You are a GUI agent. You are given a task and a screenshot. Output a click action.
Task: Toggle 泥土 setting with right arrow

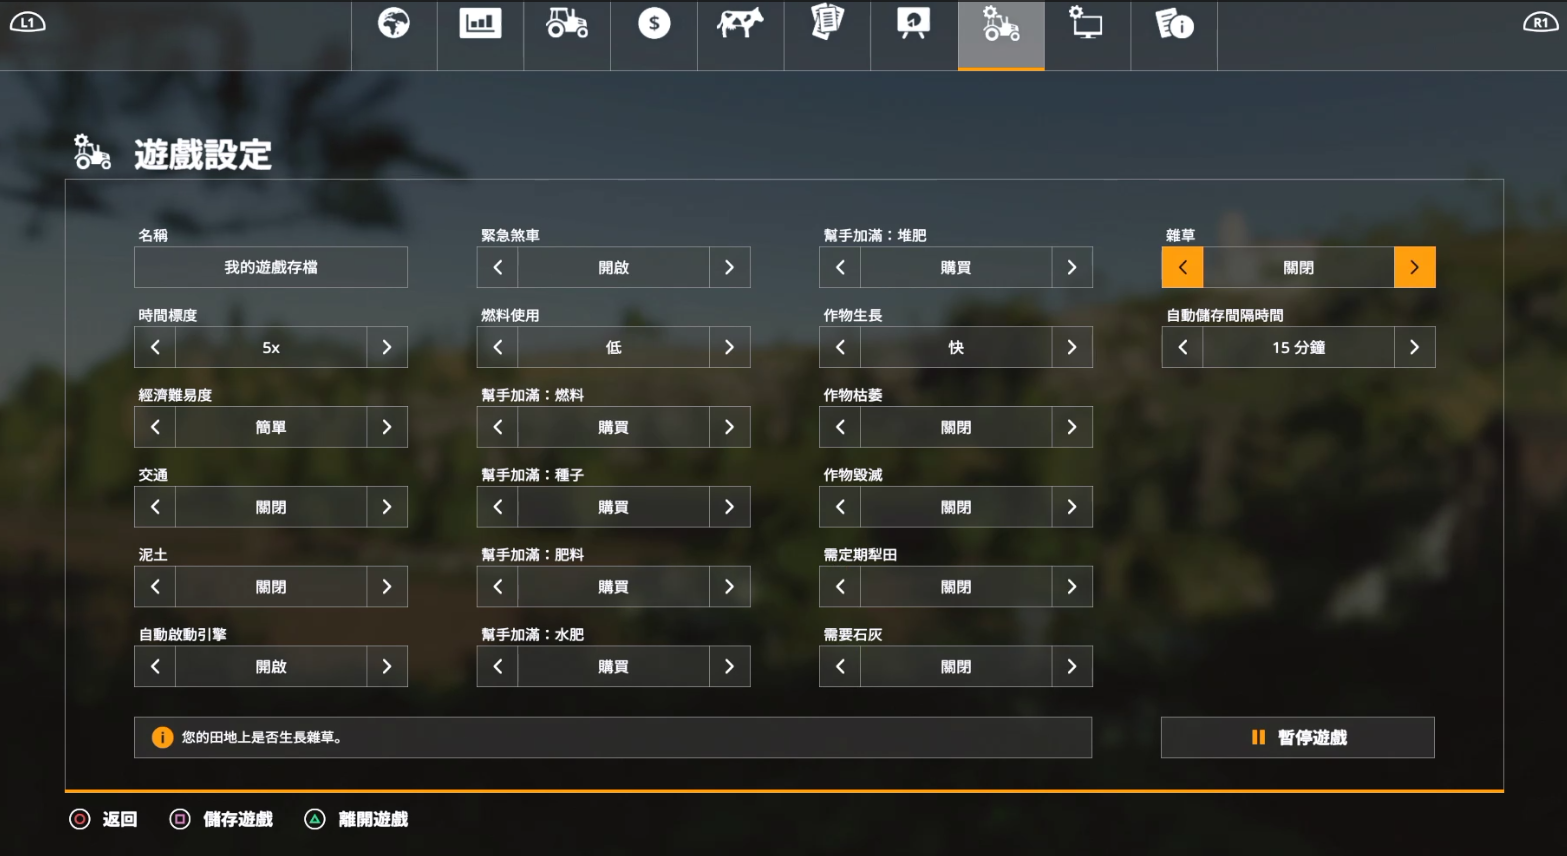pyautogui.click(x=387, y=587)
